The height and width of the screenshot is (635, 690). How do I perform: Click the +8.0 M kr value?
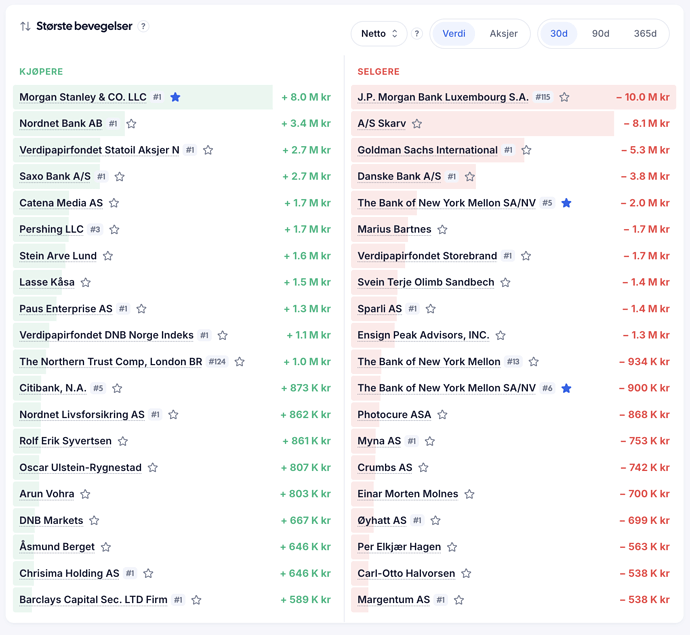coord(306,97)
